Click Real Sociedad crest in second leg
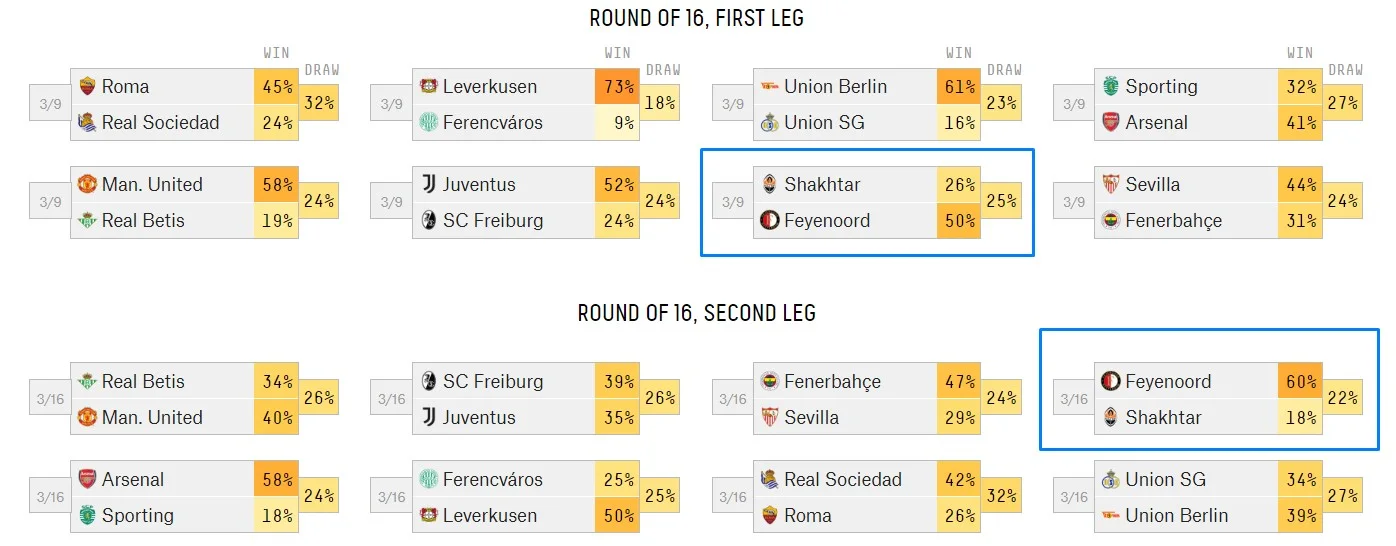 [x=770, y=479]
